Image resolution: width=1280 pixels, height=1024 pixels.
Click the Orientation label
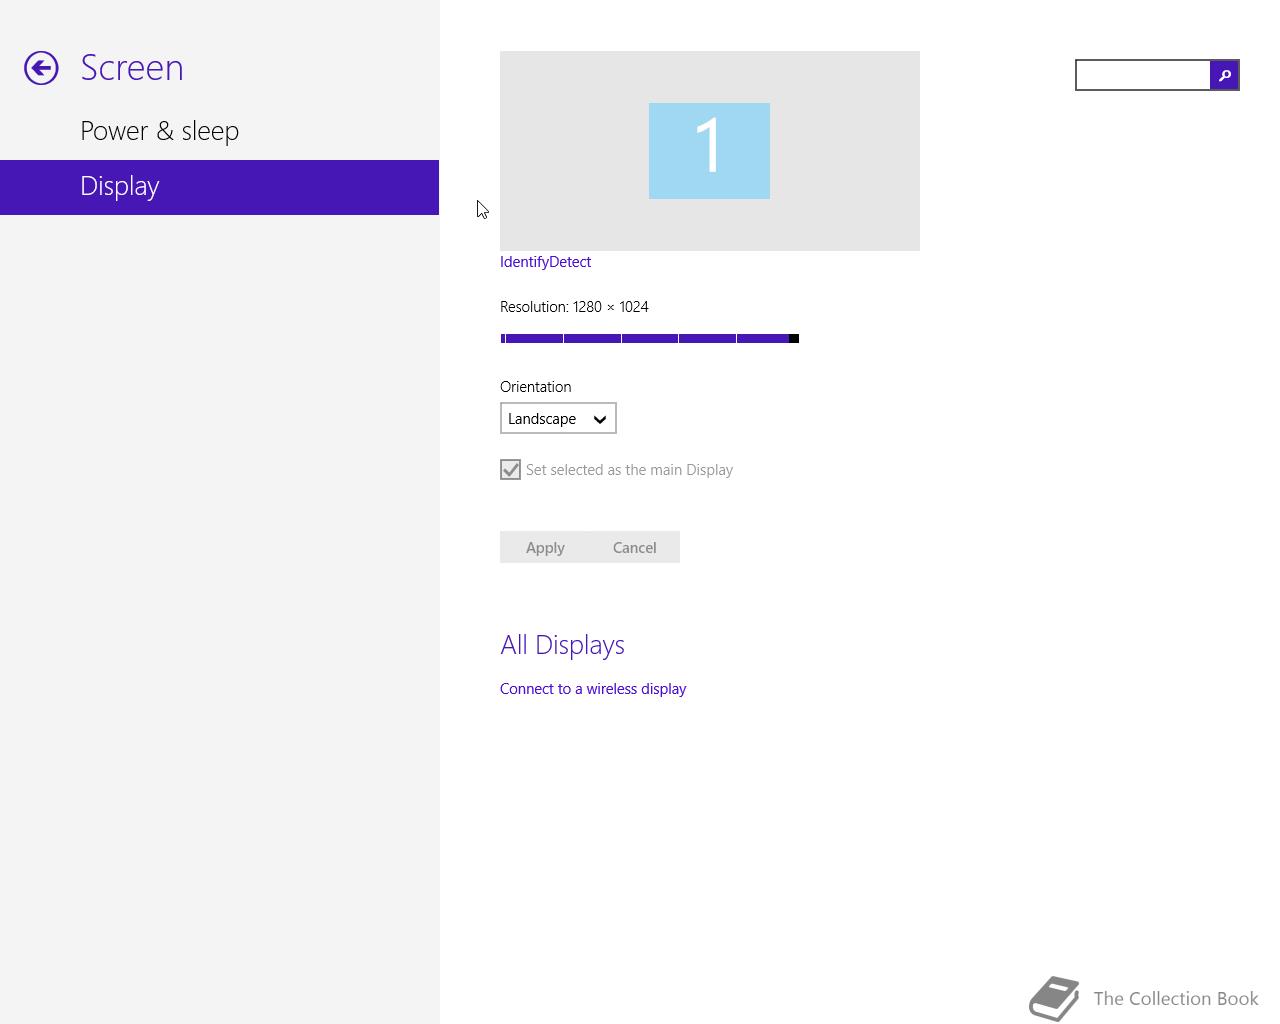(536, 387)
